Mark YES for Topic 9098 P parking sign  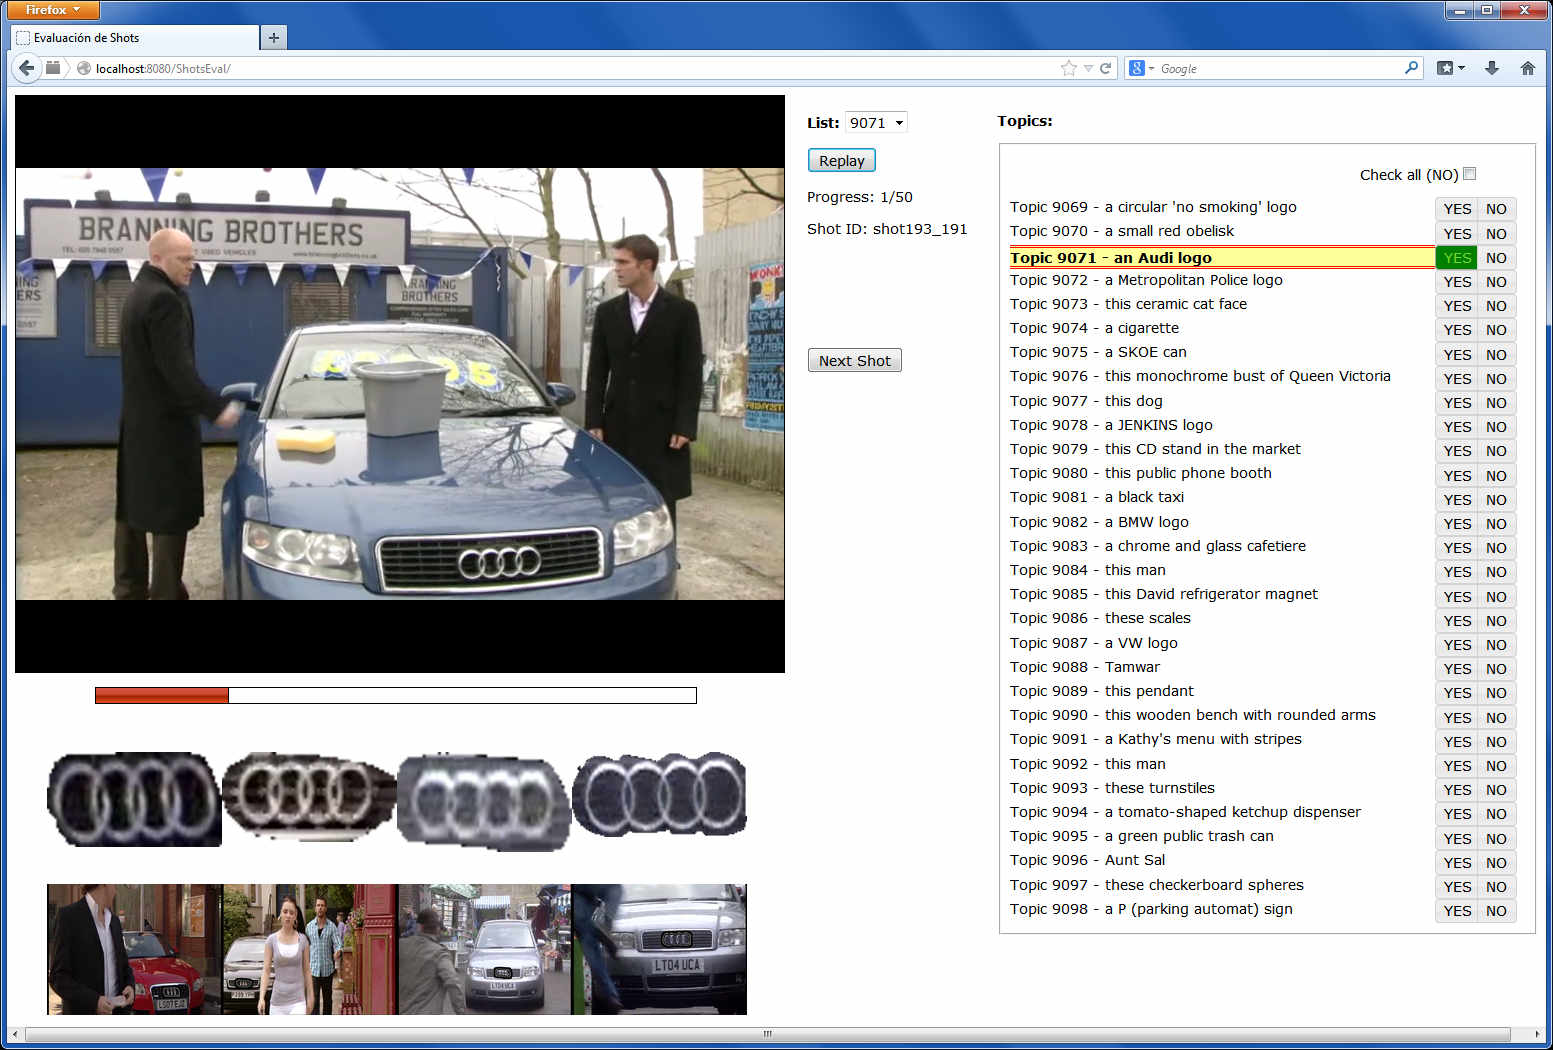point(1457,911)
